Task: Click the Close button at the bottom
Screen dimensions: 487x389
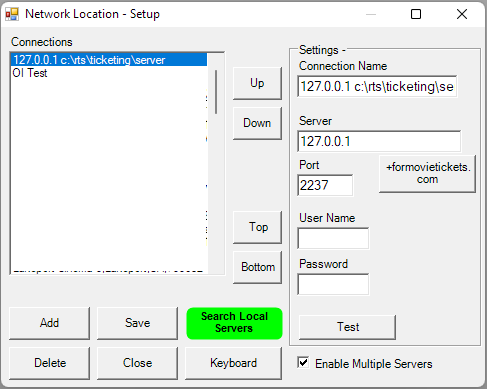Action: 137,363
